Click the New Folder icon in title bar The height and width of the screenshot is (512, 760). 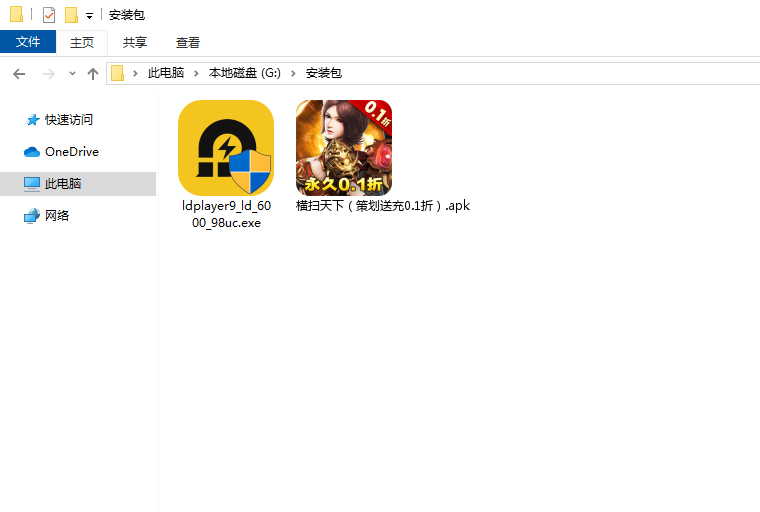coord(71,15)
